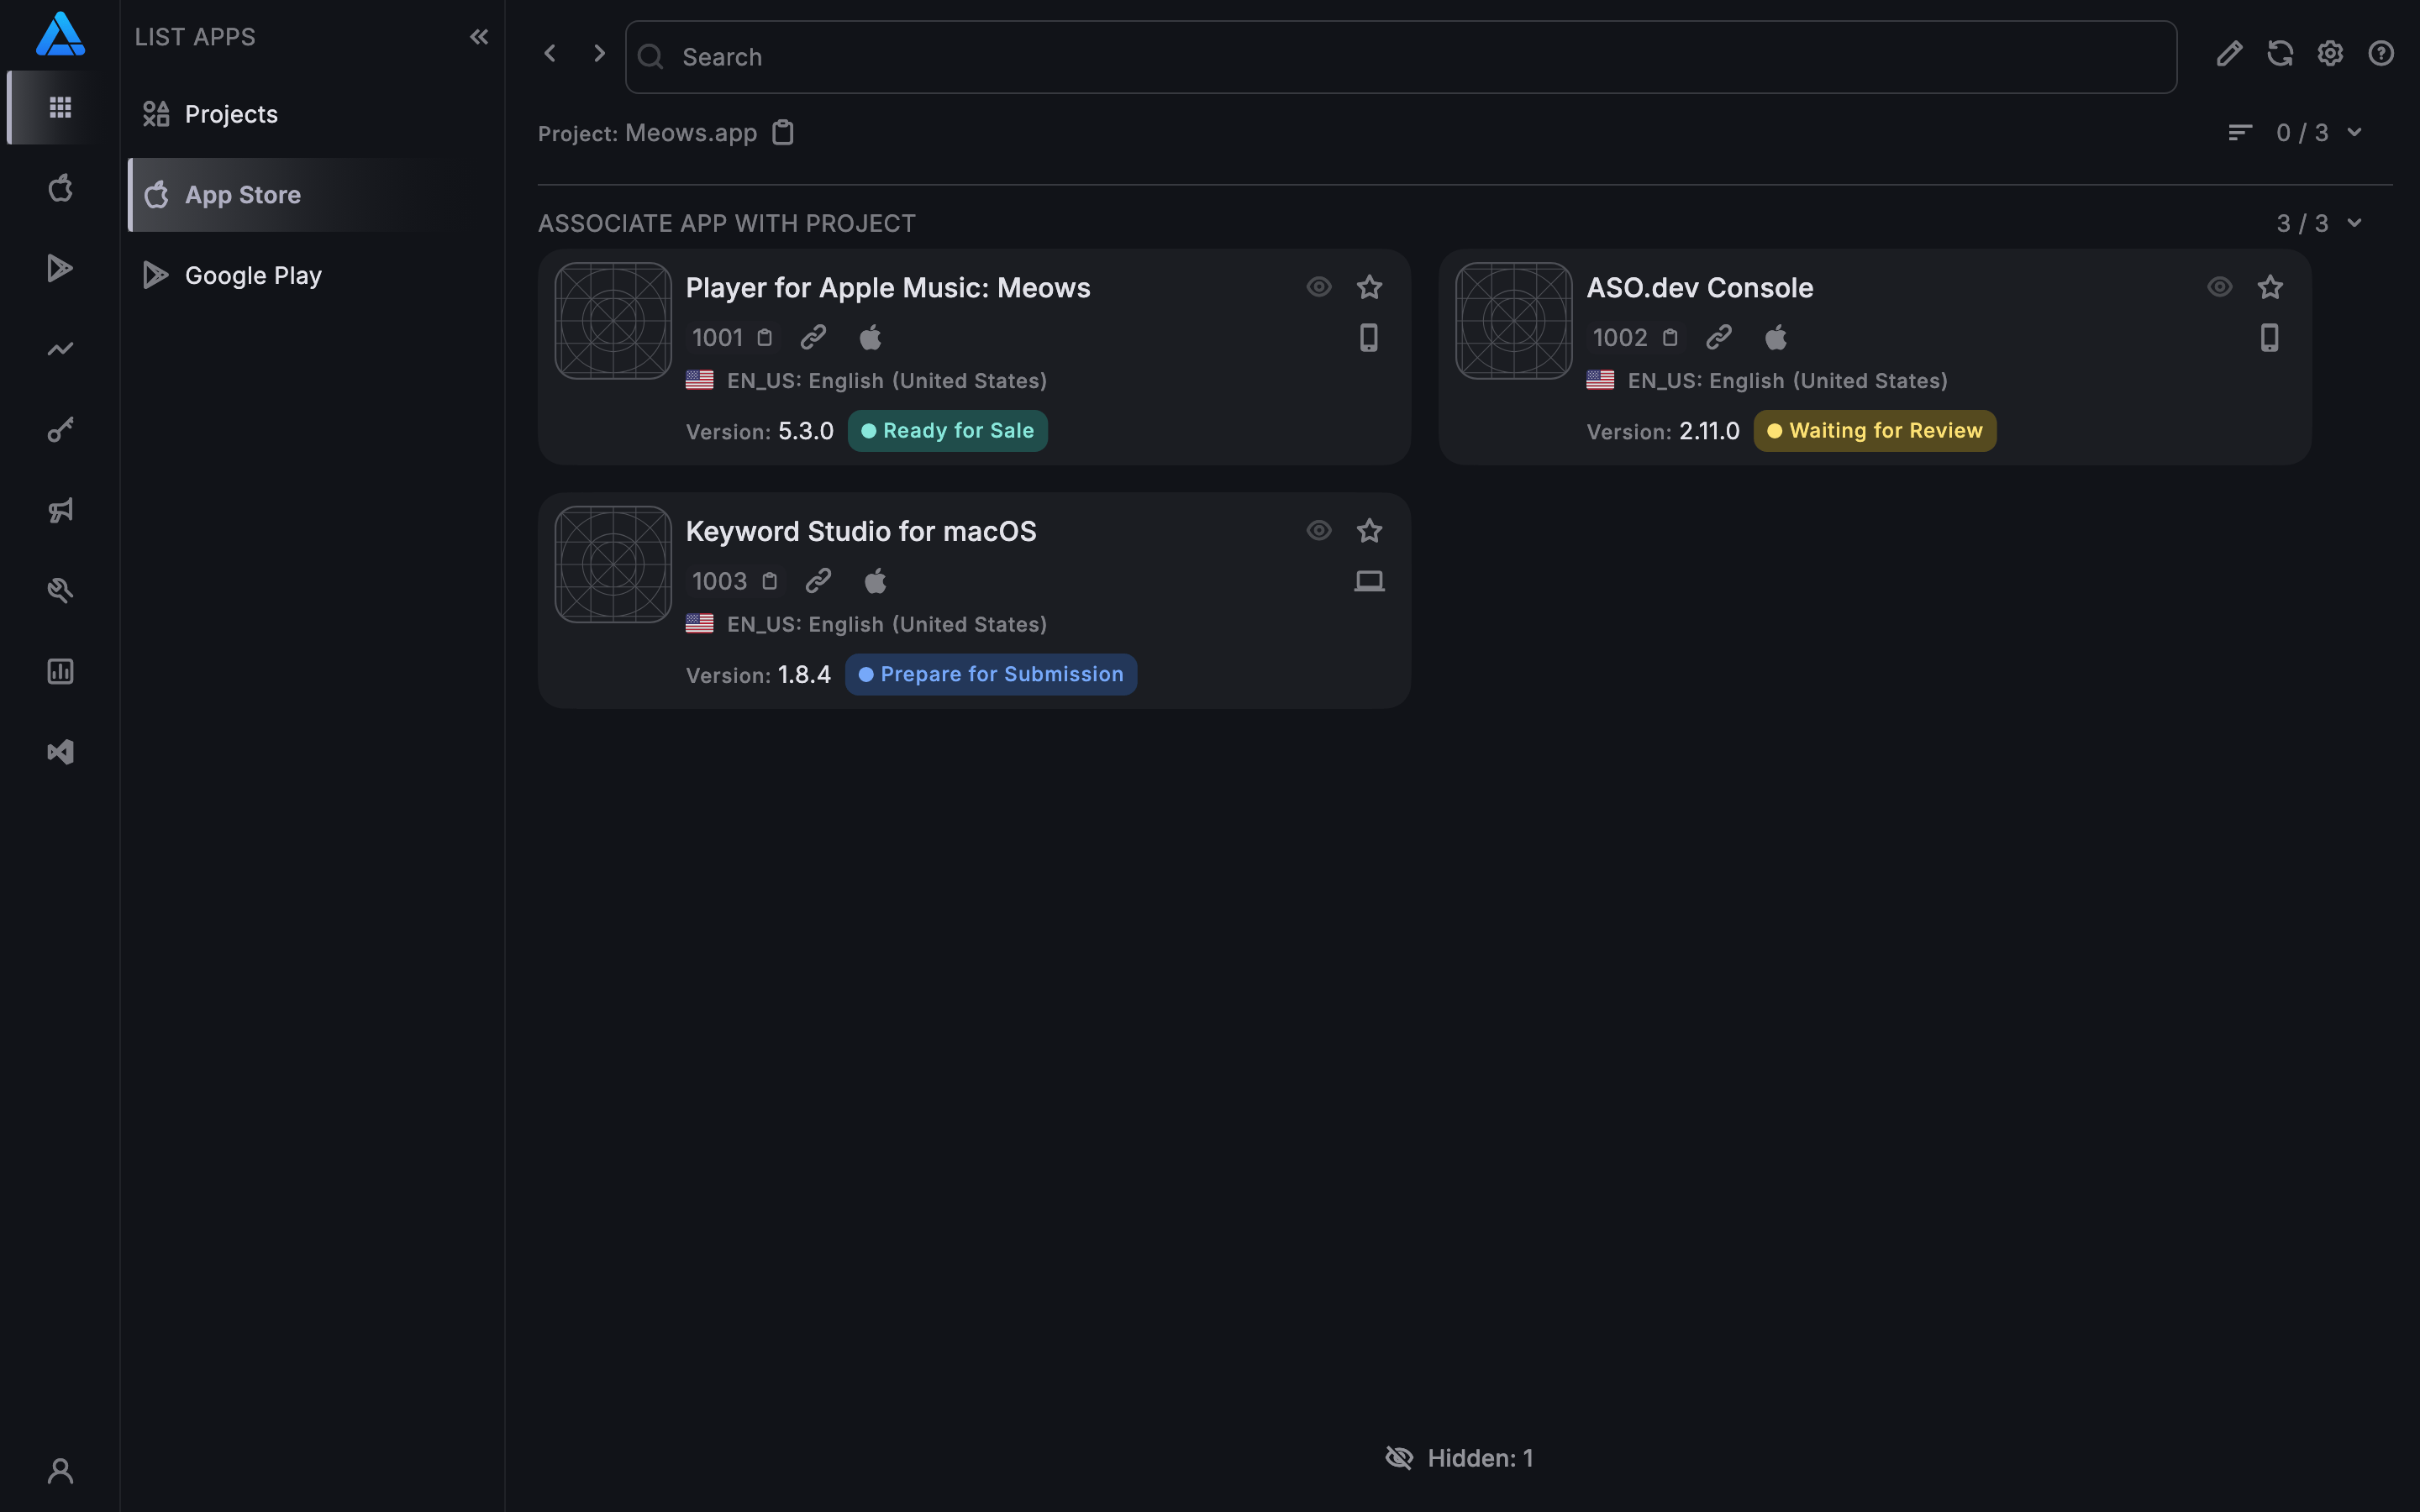Click the pencil edit icon
The width and height of the screenshot is (2420, 1512).
click(x=2229, y=53)
